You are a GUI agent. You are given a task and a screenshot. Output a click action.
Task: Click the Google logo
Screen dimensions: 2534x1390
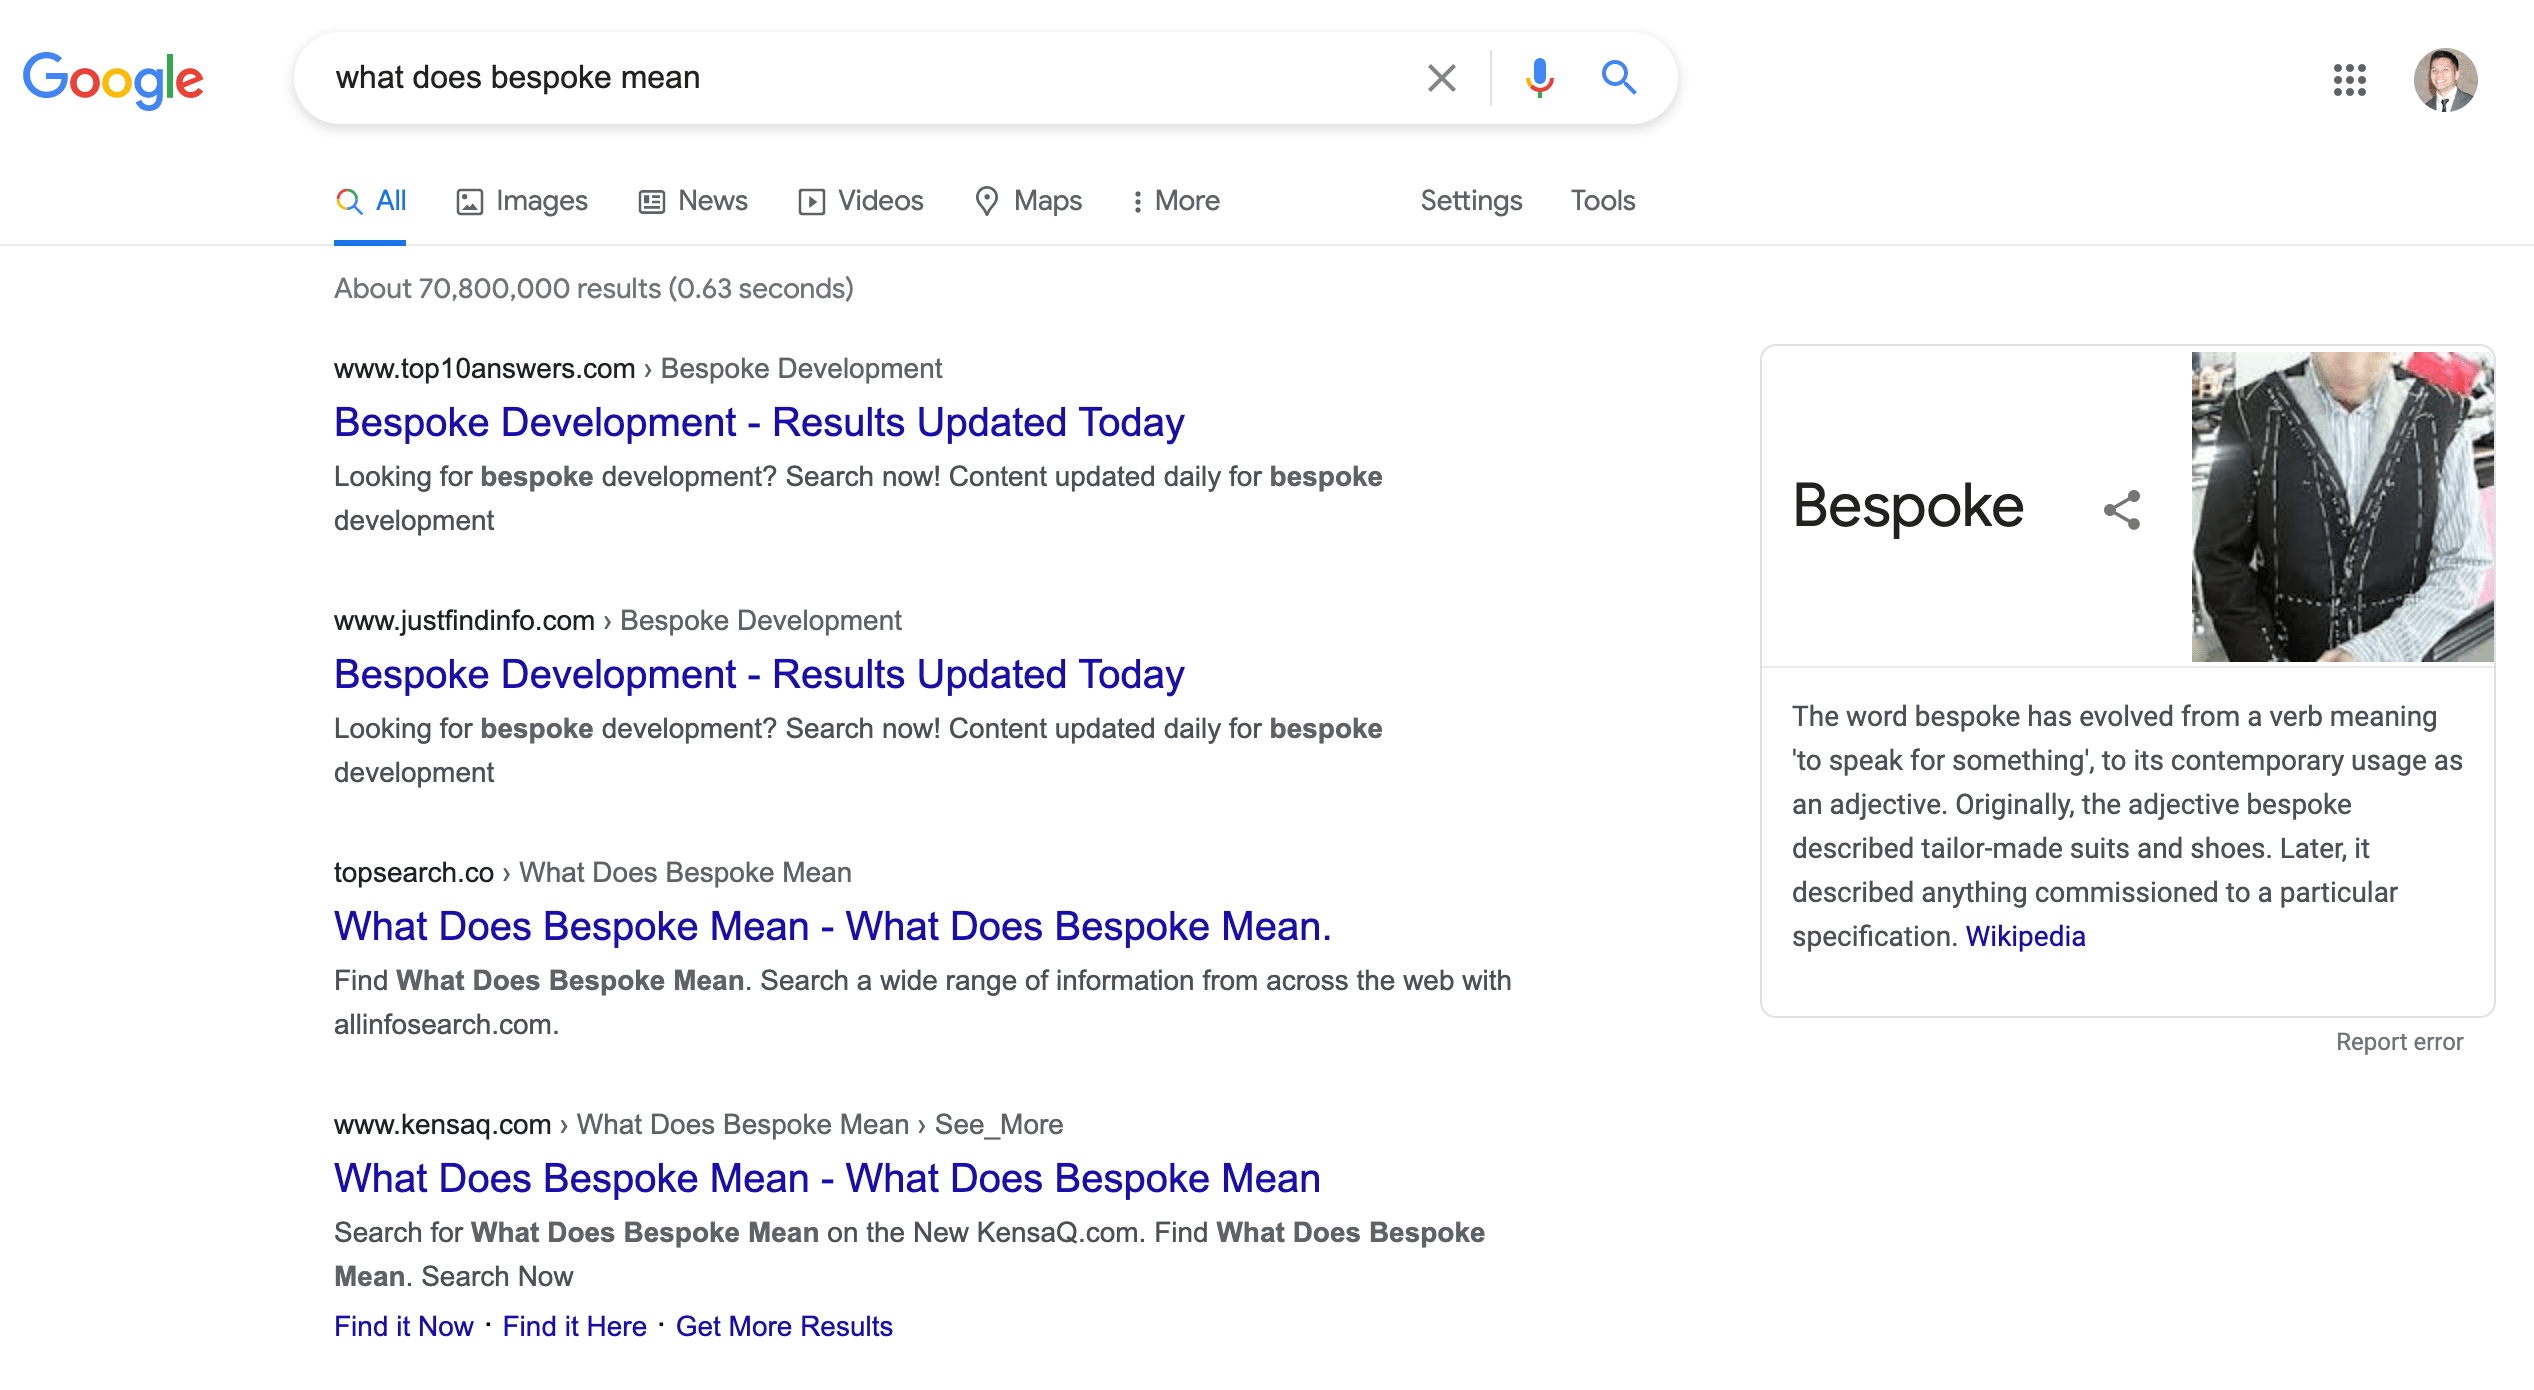pyautogui.click(x=113, y=79)
